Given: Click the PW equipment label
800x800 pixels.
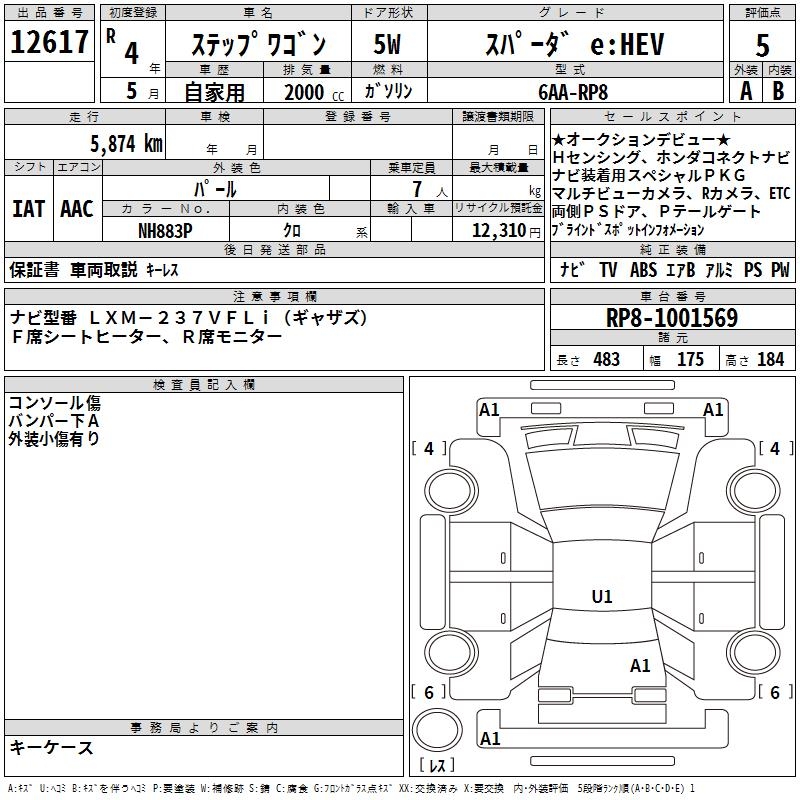Looking at the screenshot, I should pos(780,269).
